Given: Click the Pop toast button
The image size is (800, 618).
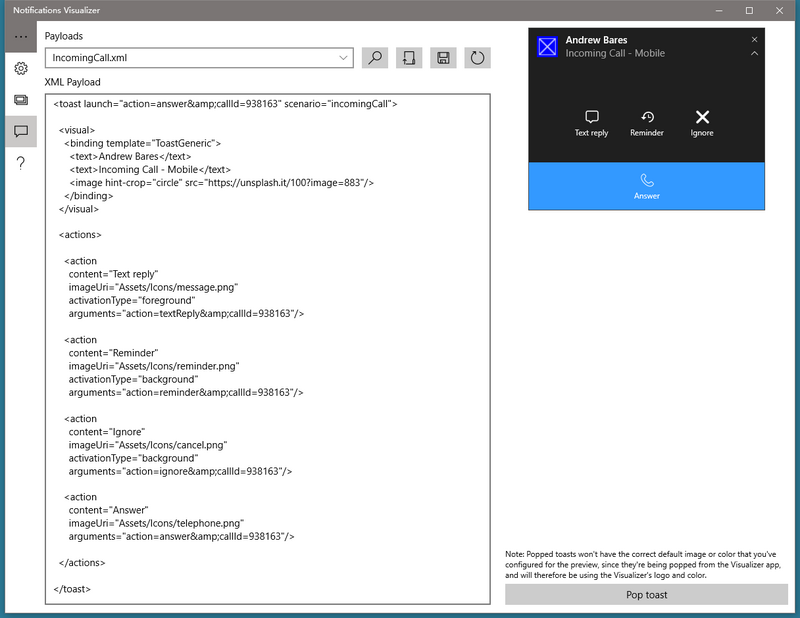Looking at the screenshot, I should tap(646, 595).
